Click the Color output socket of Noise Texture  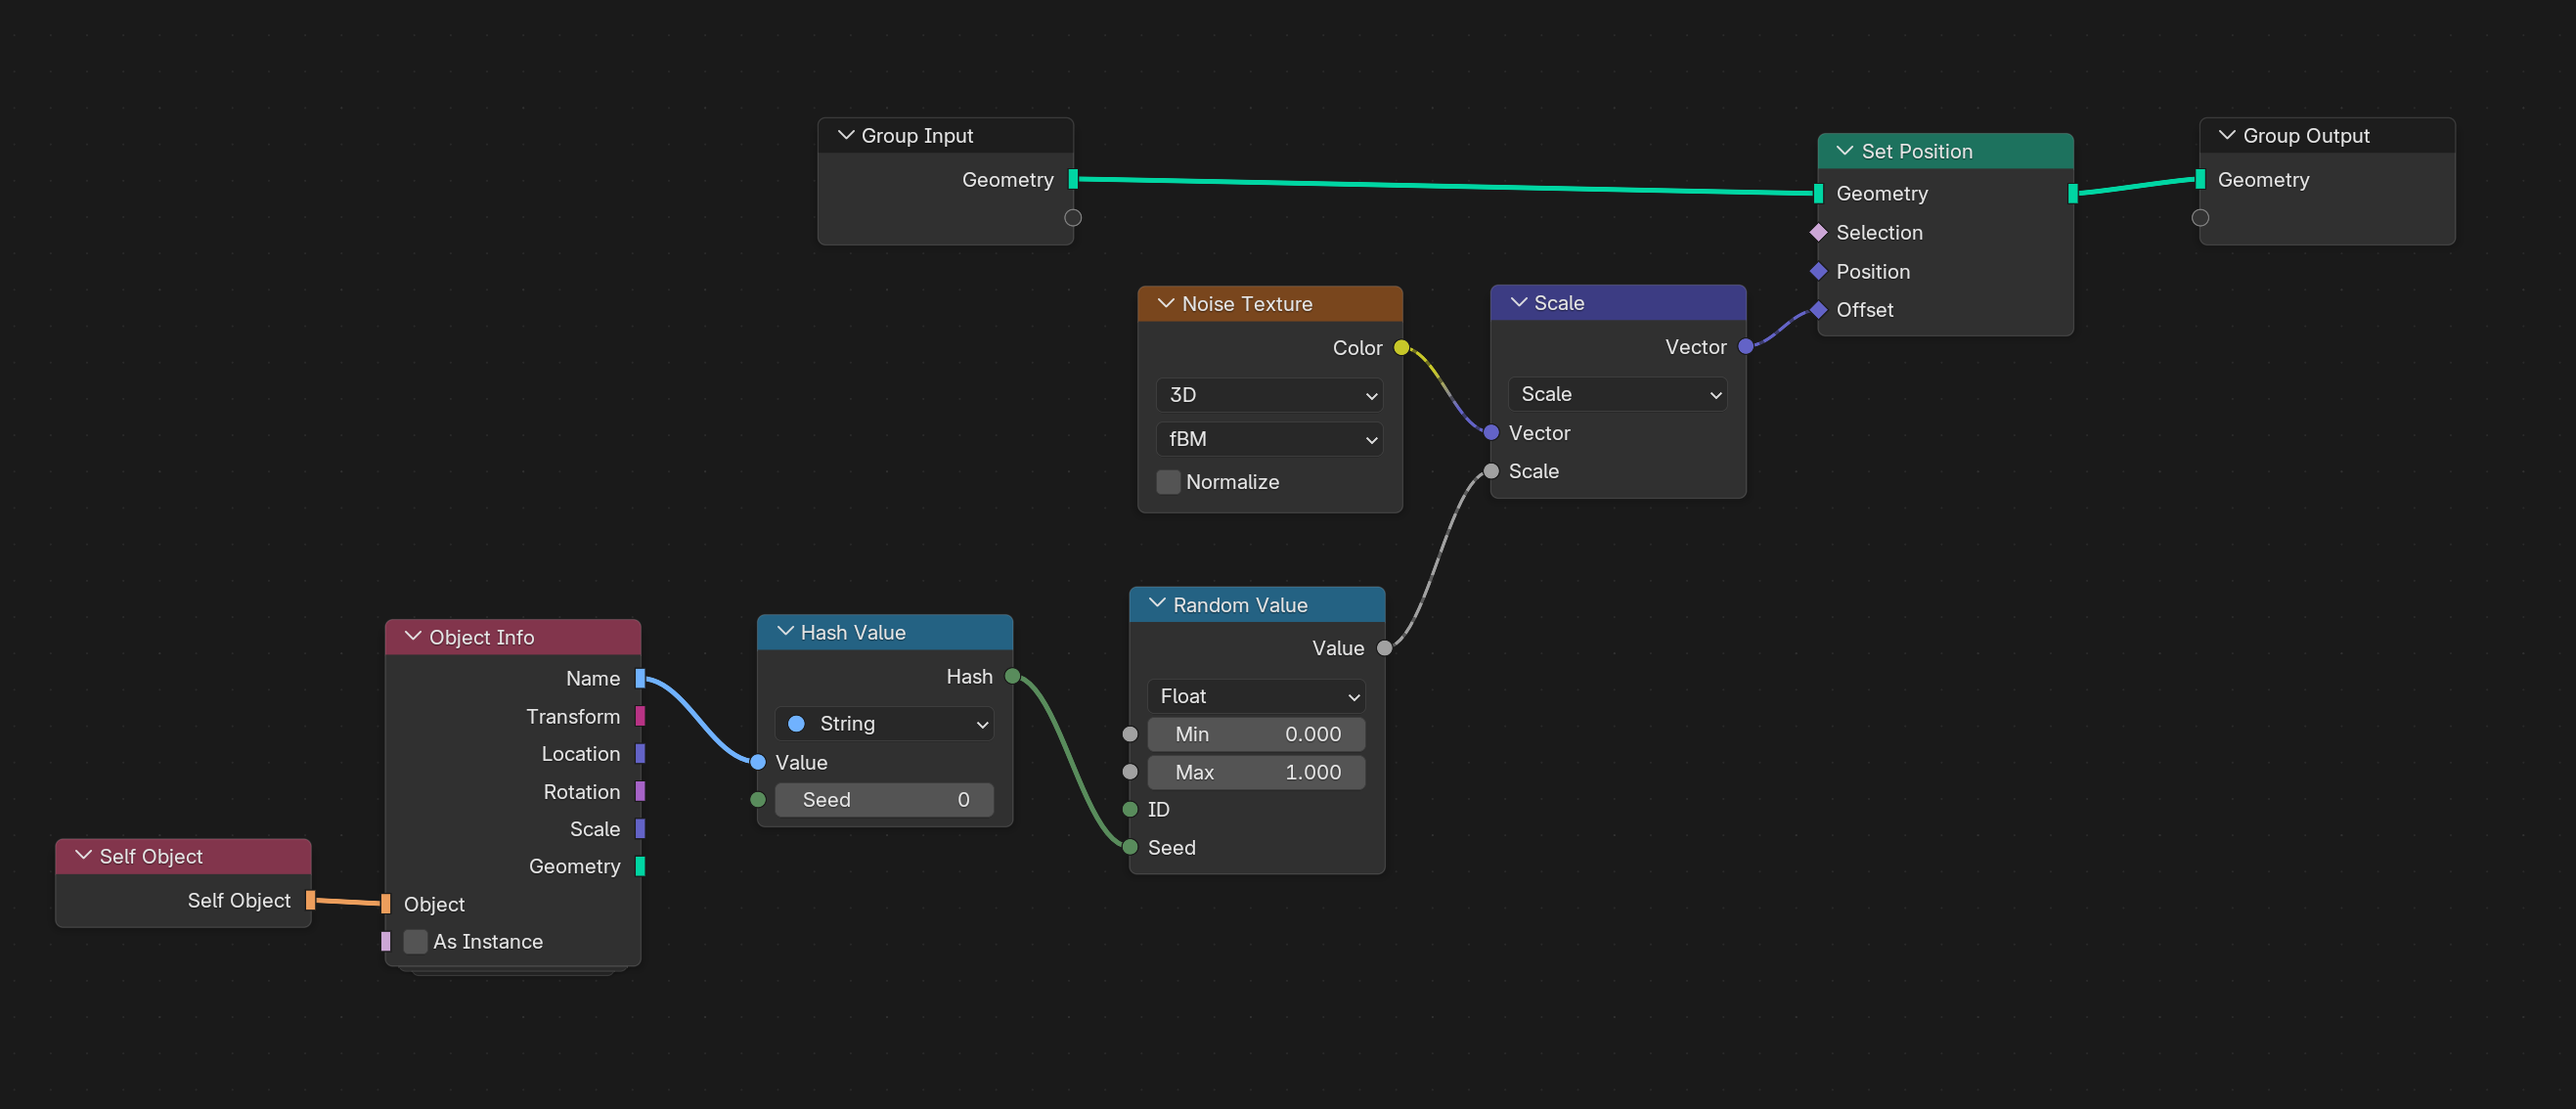pos(1401,348)
